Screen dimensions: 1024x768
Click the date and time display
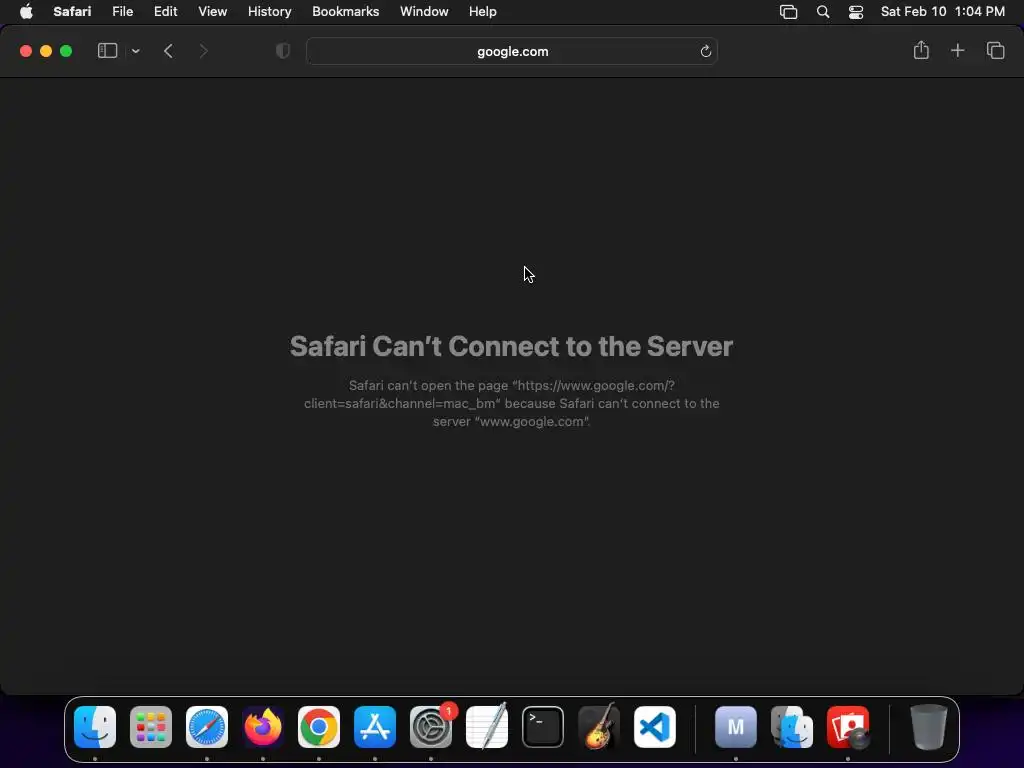tap(942, 12)
